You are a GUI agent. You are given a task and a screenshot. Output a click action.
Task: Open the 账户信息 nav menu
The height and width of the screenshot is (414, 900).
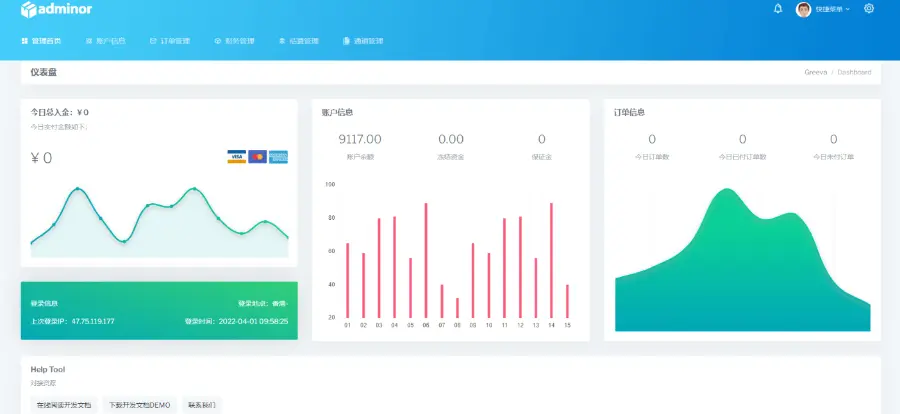pos(105,41)
